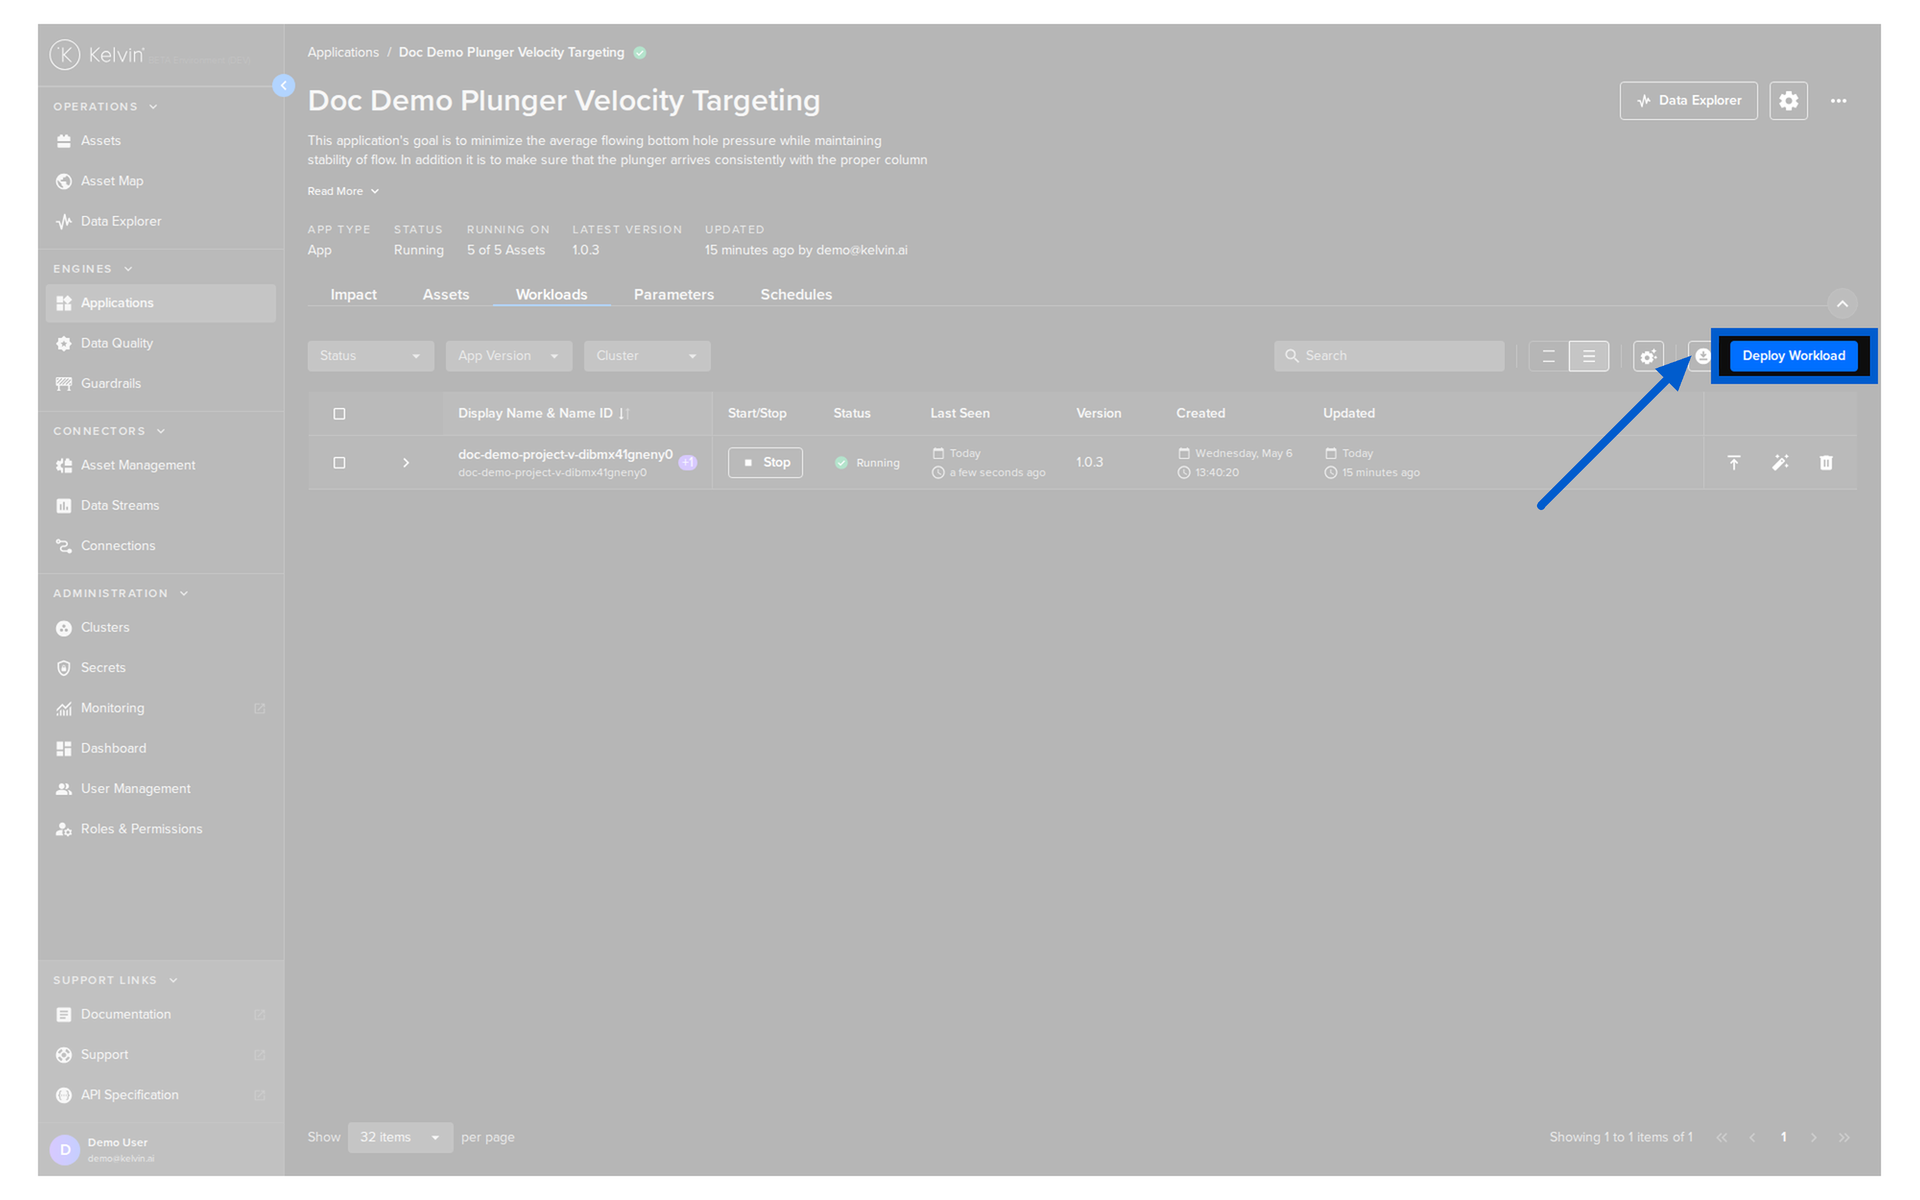Click the table column settings gear icon
The width and height of the screenshot is (1920, 1200).
tap(1648, 356)
